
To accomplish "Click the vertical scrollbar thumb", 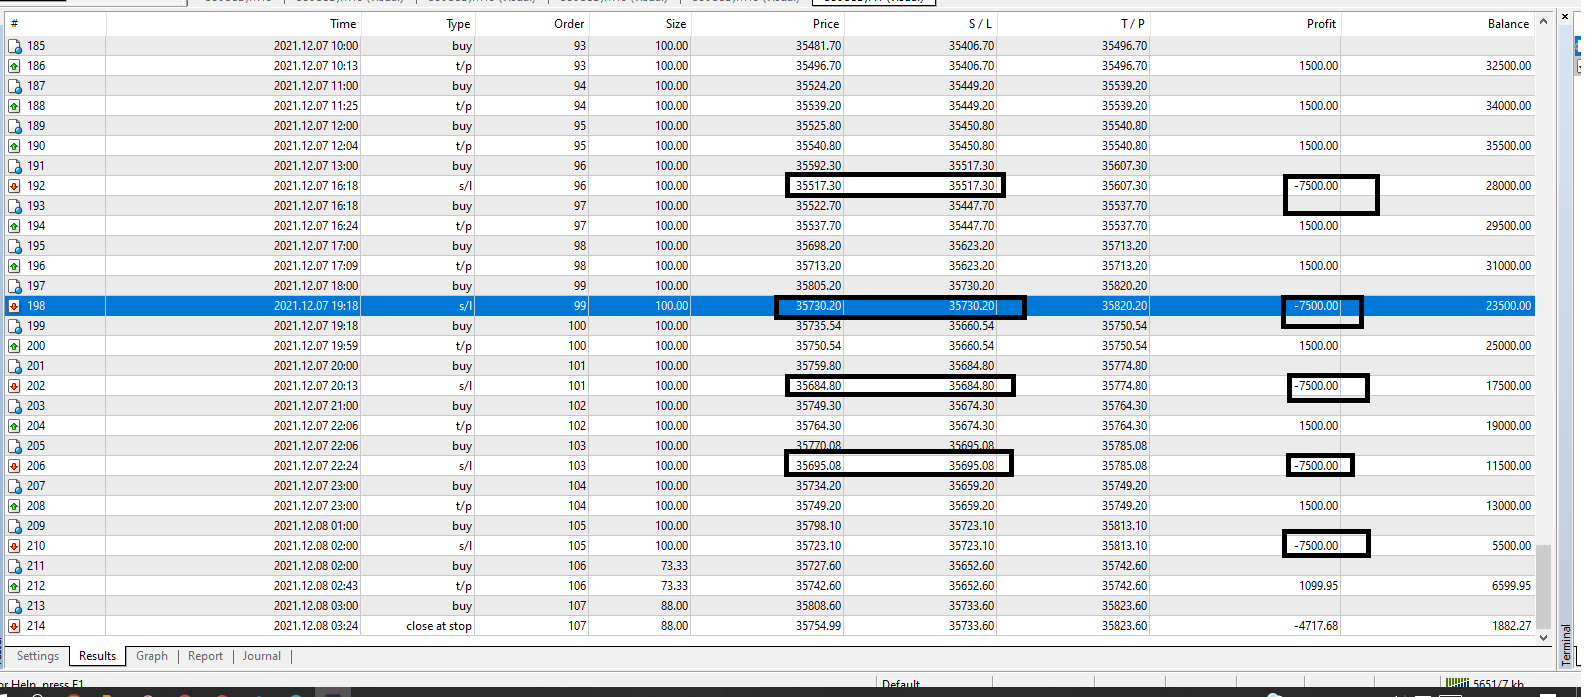I will [x=1543, y=586].
